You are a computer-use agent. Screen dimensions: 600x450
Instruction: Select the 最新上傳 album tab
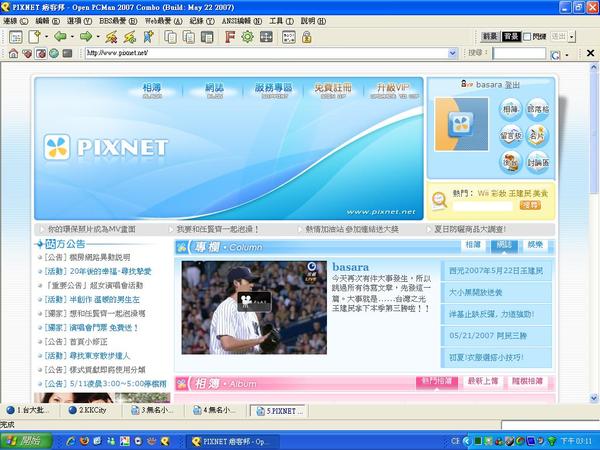pos(483,382)
